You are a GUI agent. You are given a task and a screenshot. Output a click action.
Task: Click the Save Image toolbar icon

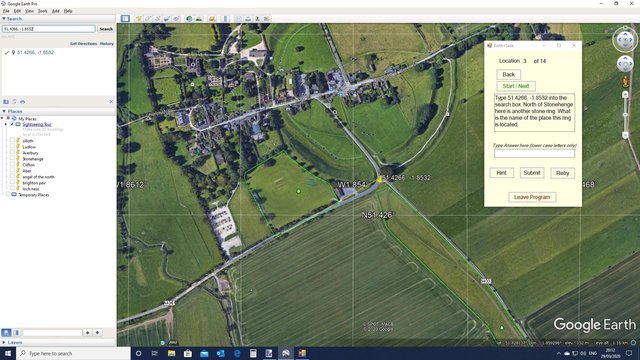258,19
